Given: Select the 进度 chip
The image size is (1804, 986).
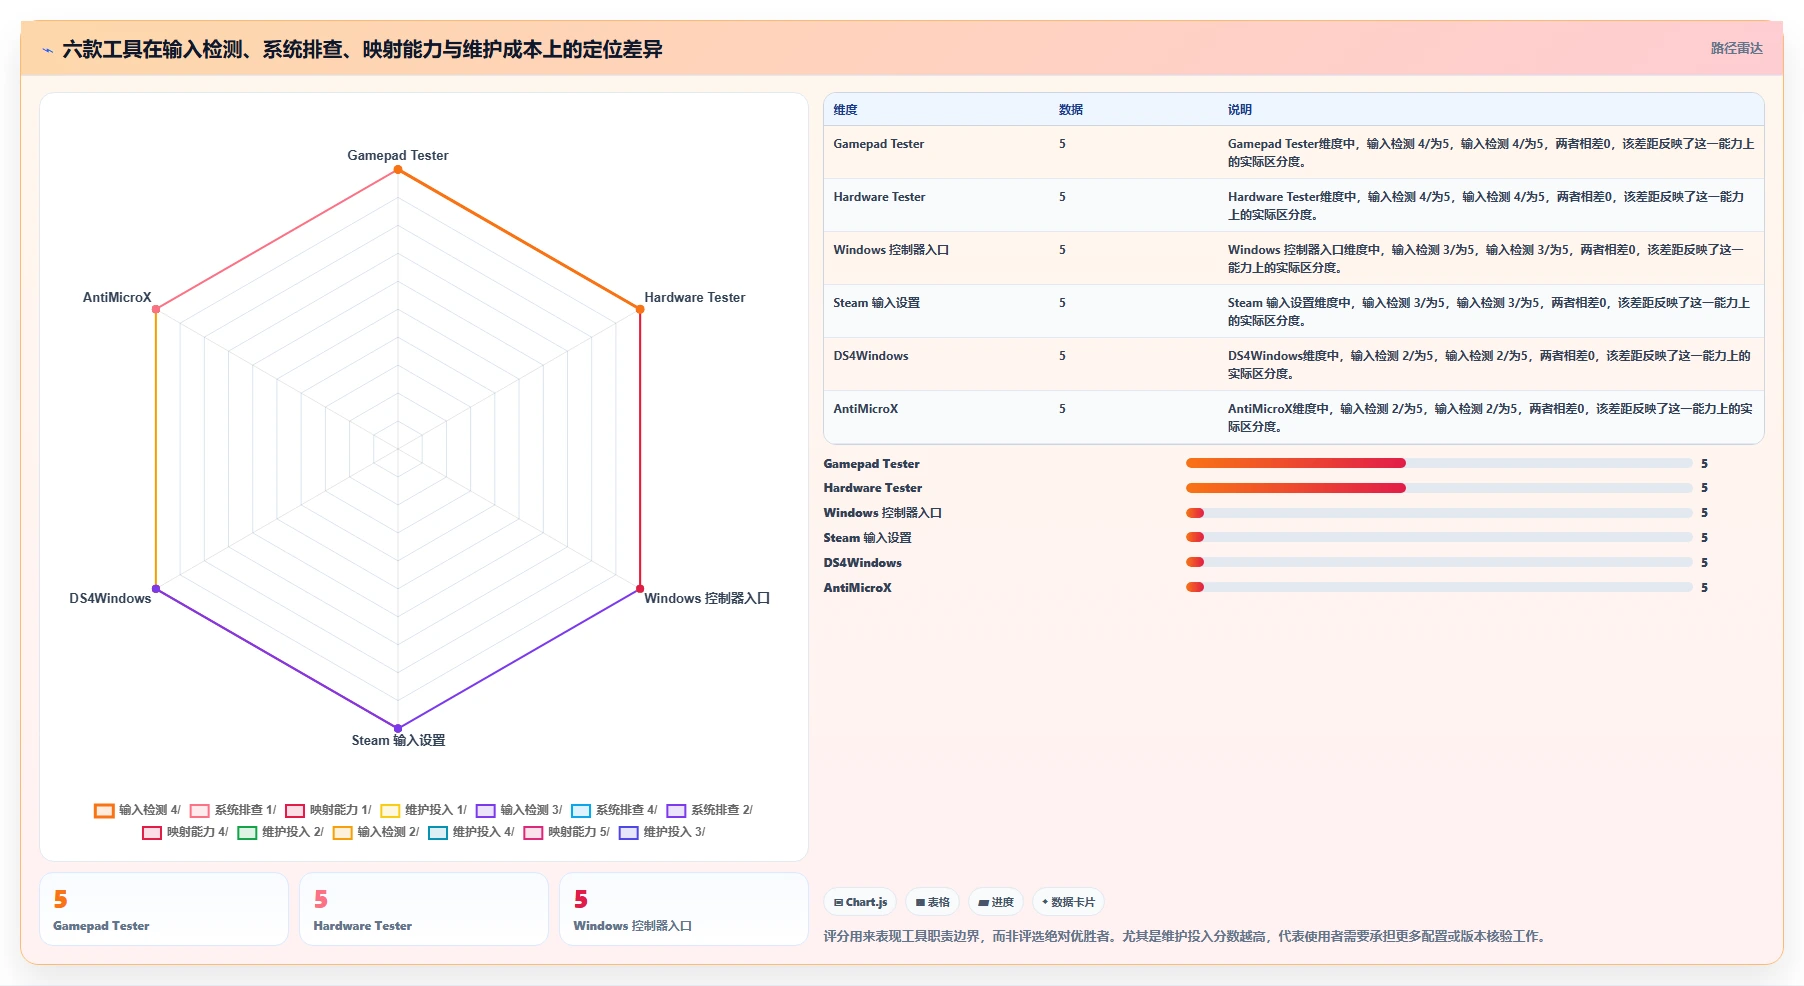Looking at the screenshot, I should click(x=996, y=902).
